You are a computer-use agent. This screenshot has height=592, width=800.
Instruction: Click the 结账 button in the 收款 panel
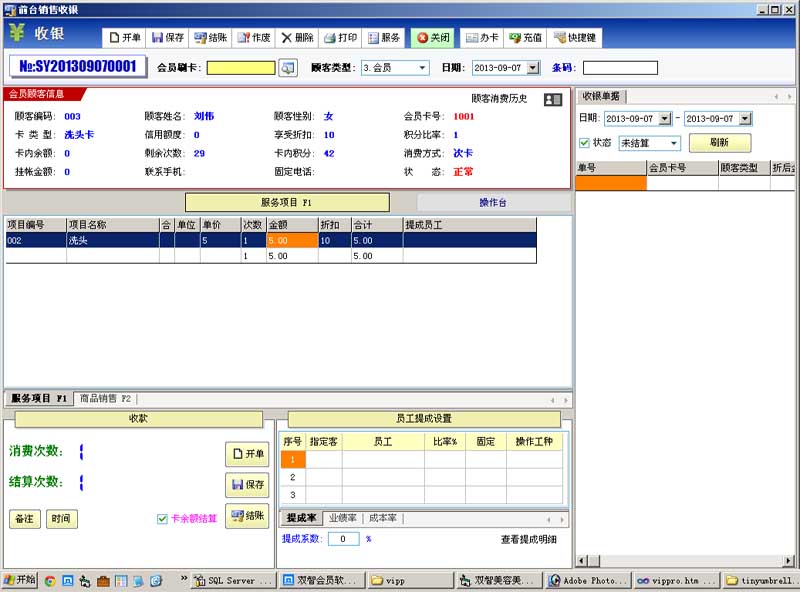[x=247, y=516]
